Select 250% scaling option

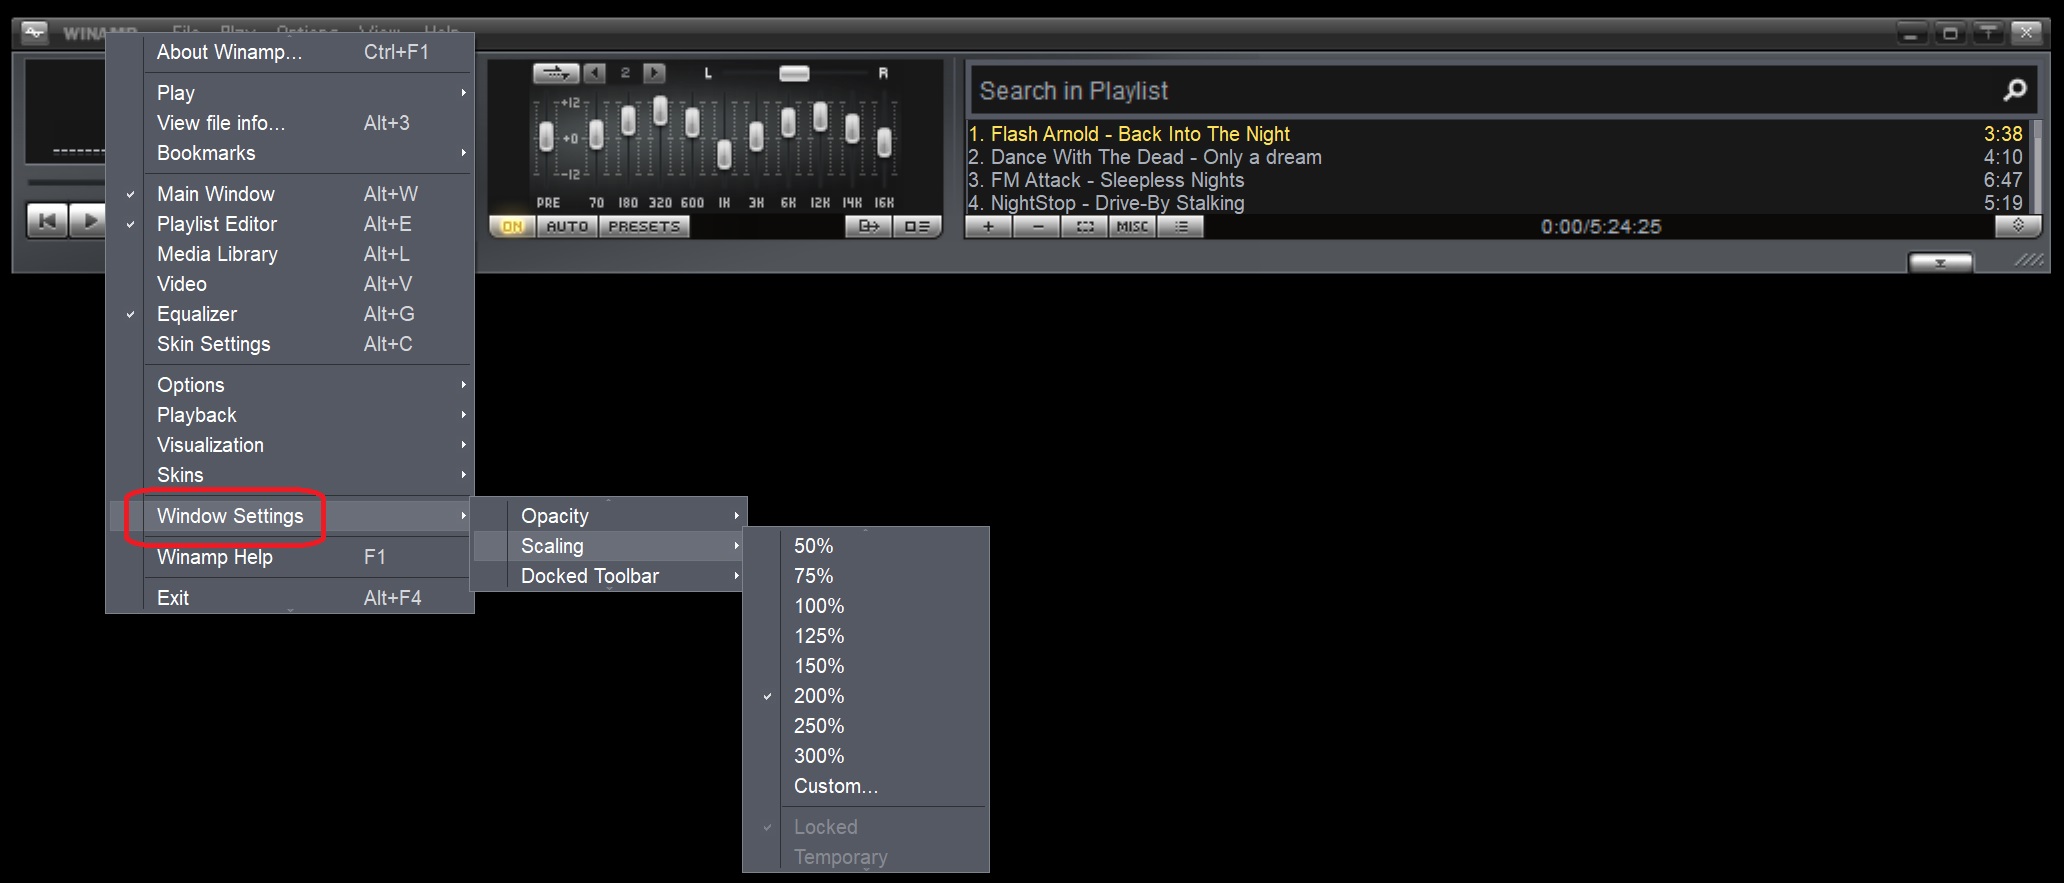coord(865,726)
